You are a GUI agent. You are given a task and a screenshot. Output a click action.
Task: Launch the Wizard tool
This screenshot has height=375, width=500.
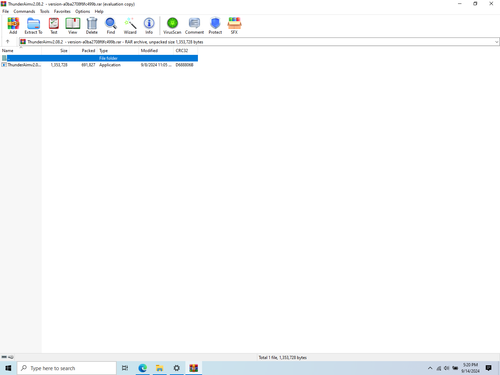[x=130, y=26]
